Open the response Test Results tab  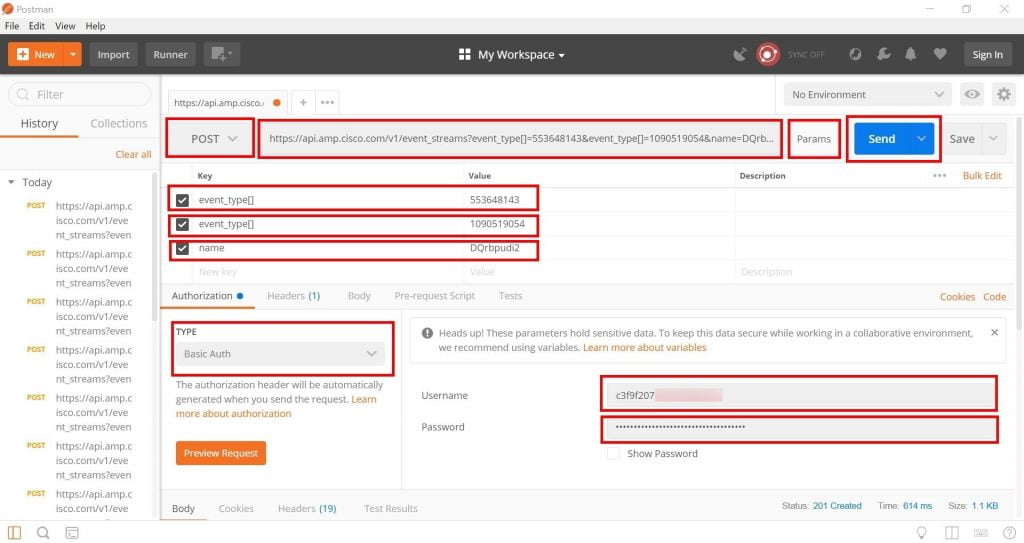point(391,508)
